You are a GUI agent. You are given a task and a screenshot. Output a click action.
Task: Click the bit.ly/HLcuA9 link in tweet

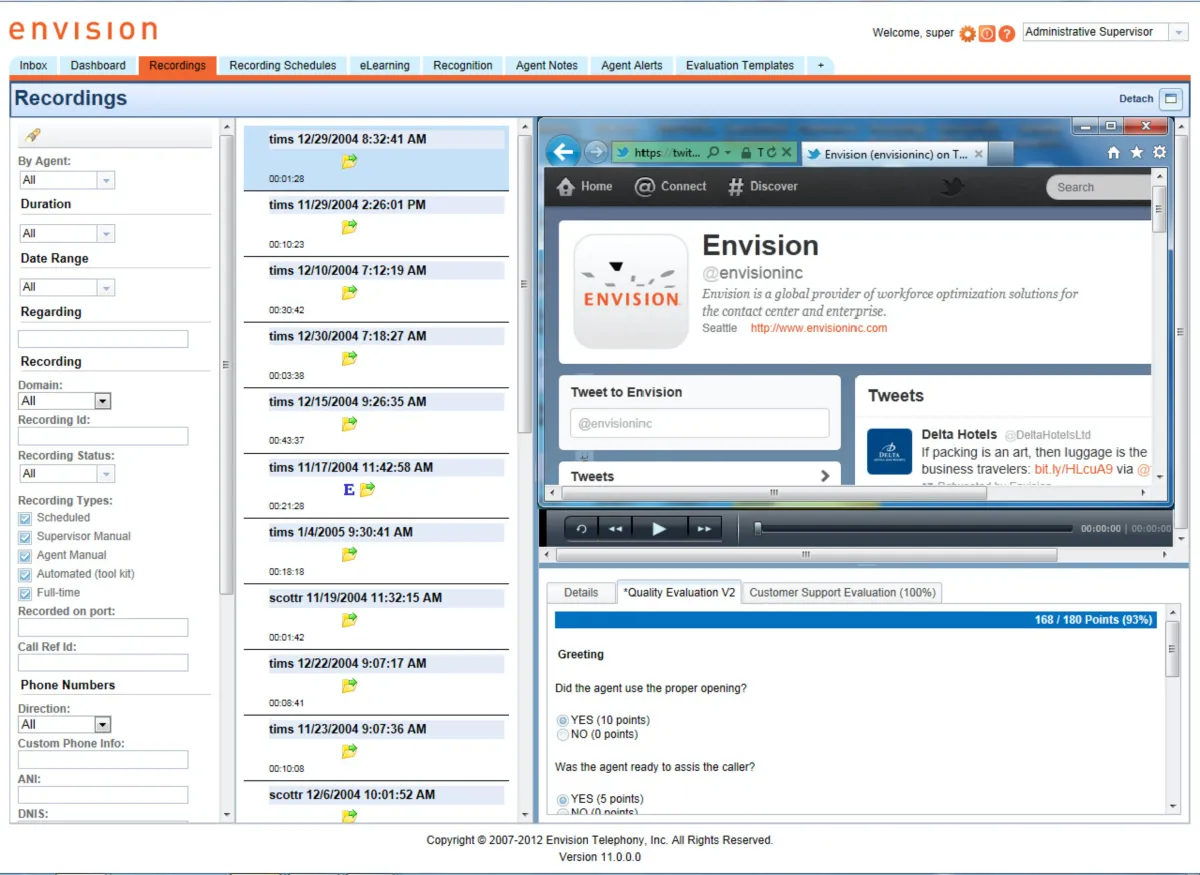[1074, 469]
